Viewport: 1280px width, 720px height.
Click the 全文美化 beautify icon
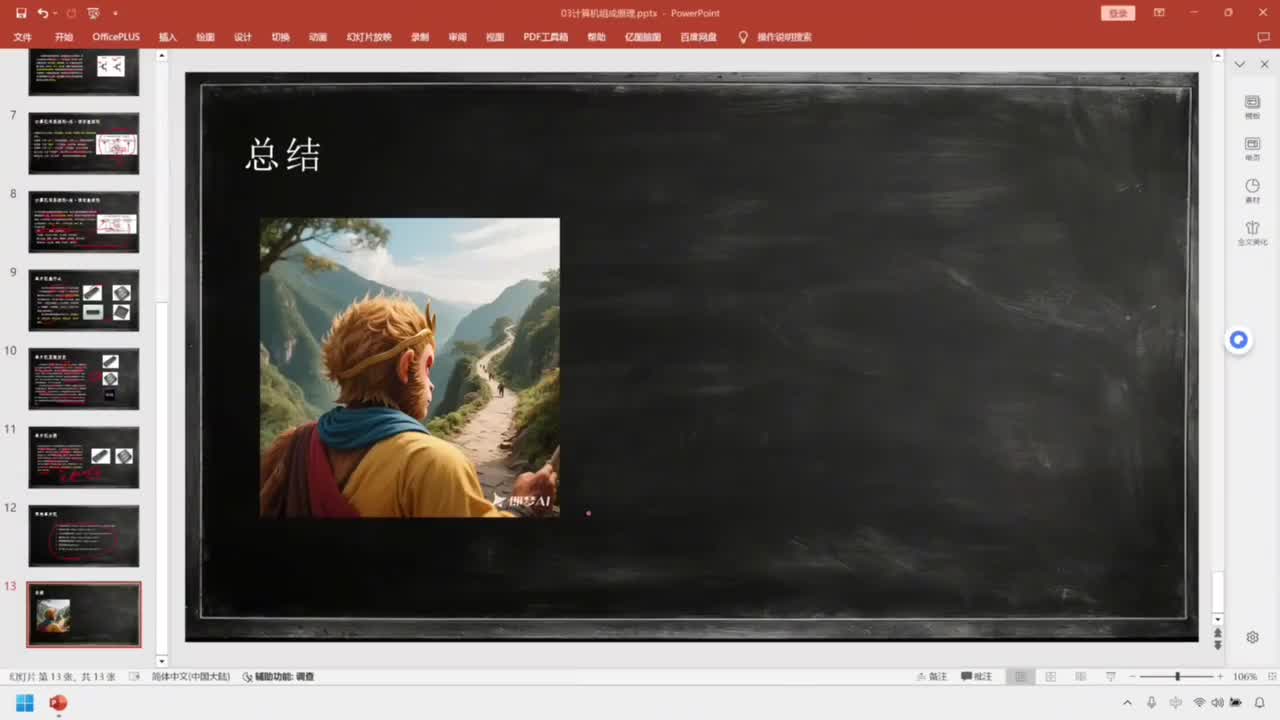tap(1252, 233)
